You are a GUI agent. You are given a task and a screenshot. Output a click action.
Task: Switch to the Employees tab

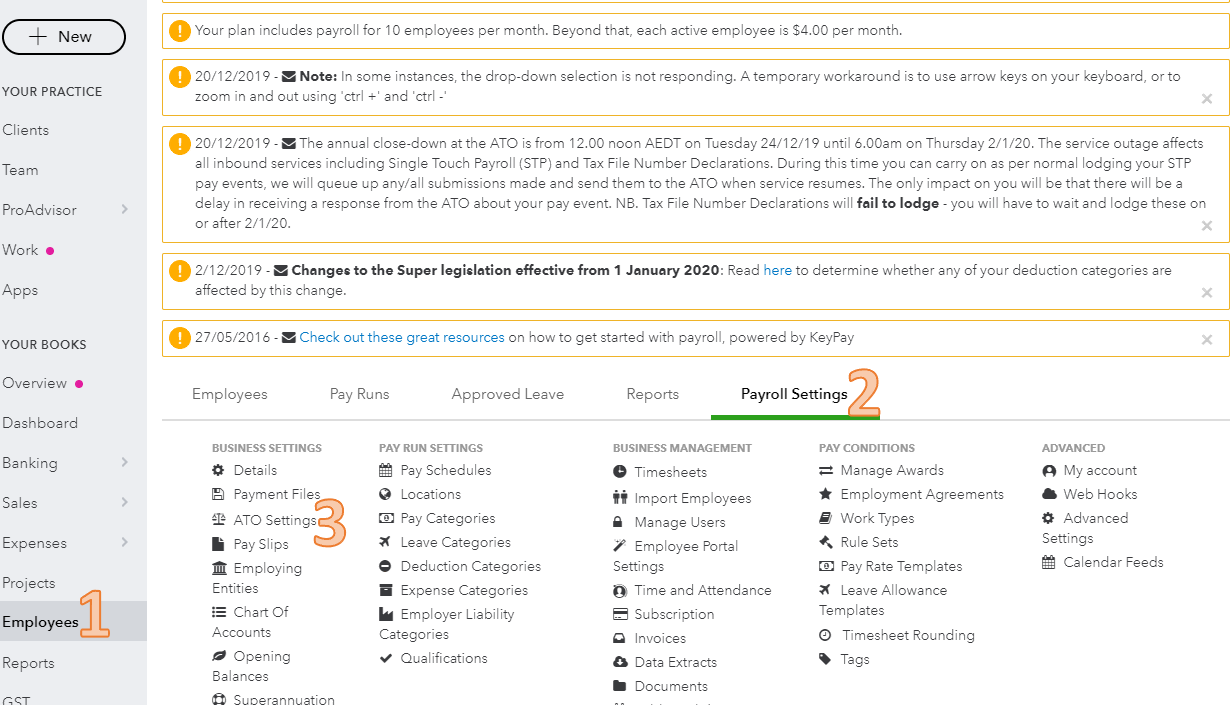(230, 394)
